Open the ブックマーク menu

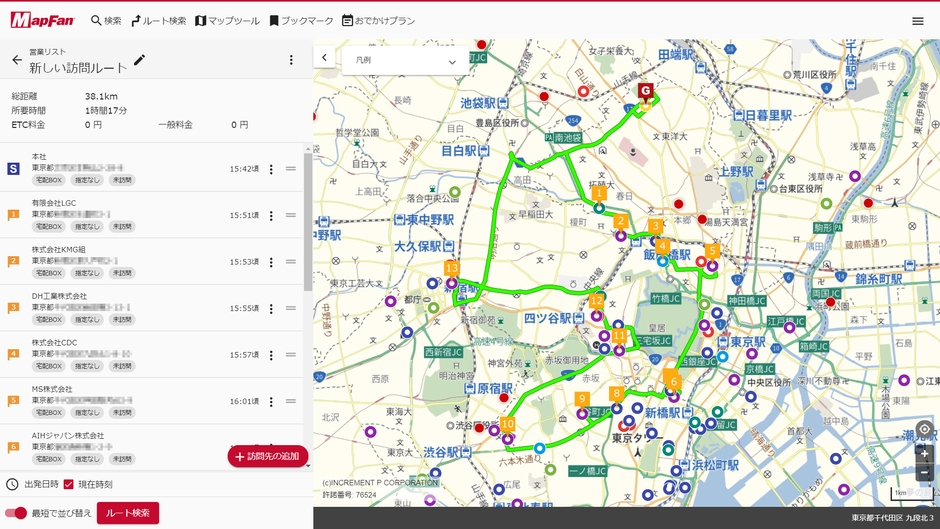pos(301,20)
